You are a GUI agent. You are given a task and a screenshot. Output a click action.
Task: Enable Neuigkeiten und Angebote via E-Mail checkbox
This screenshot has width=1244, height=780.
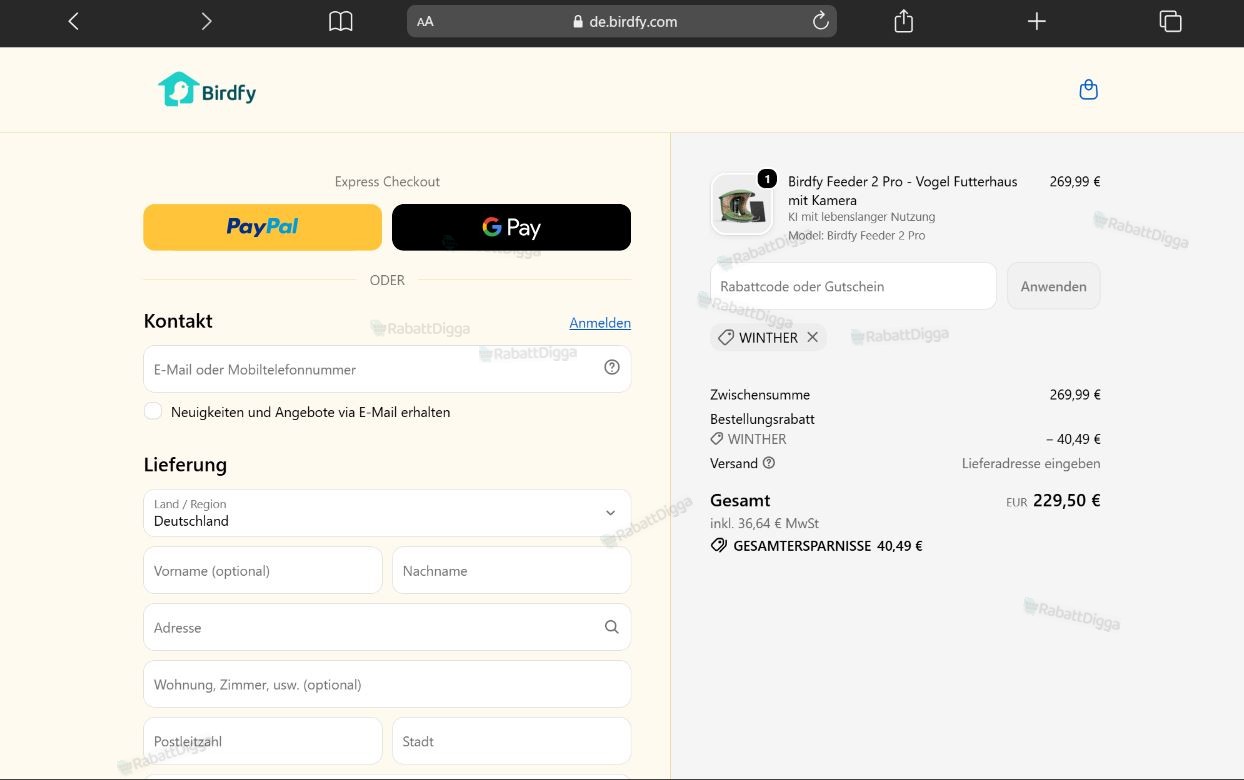[x=153, y=411]
